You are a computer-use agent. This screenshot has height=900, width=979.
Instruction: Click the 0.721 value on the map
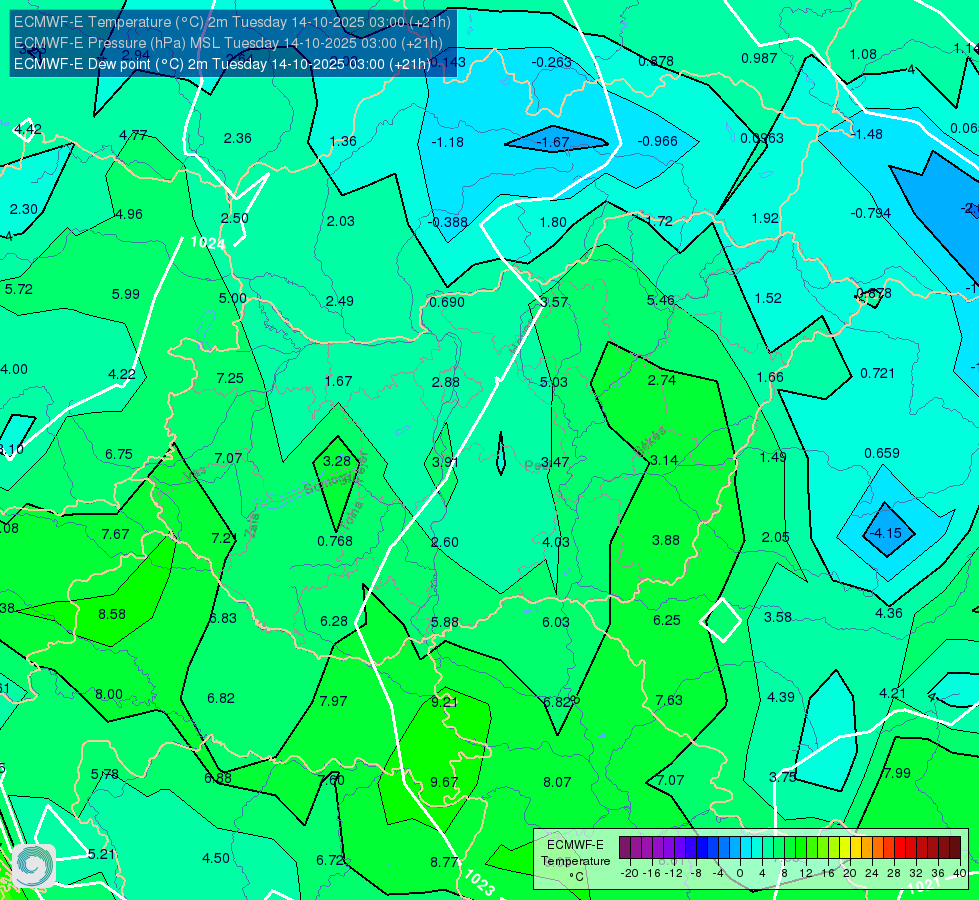(x=877, y=373)
